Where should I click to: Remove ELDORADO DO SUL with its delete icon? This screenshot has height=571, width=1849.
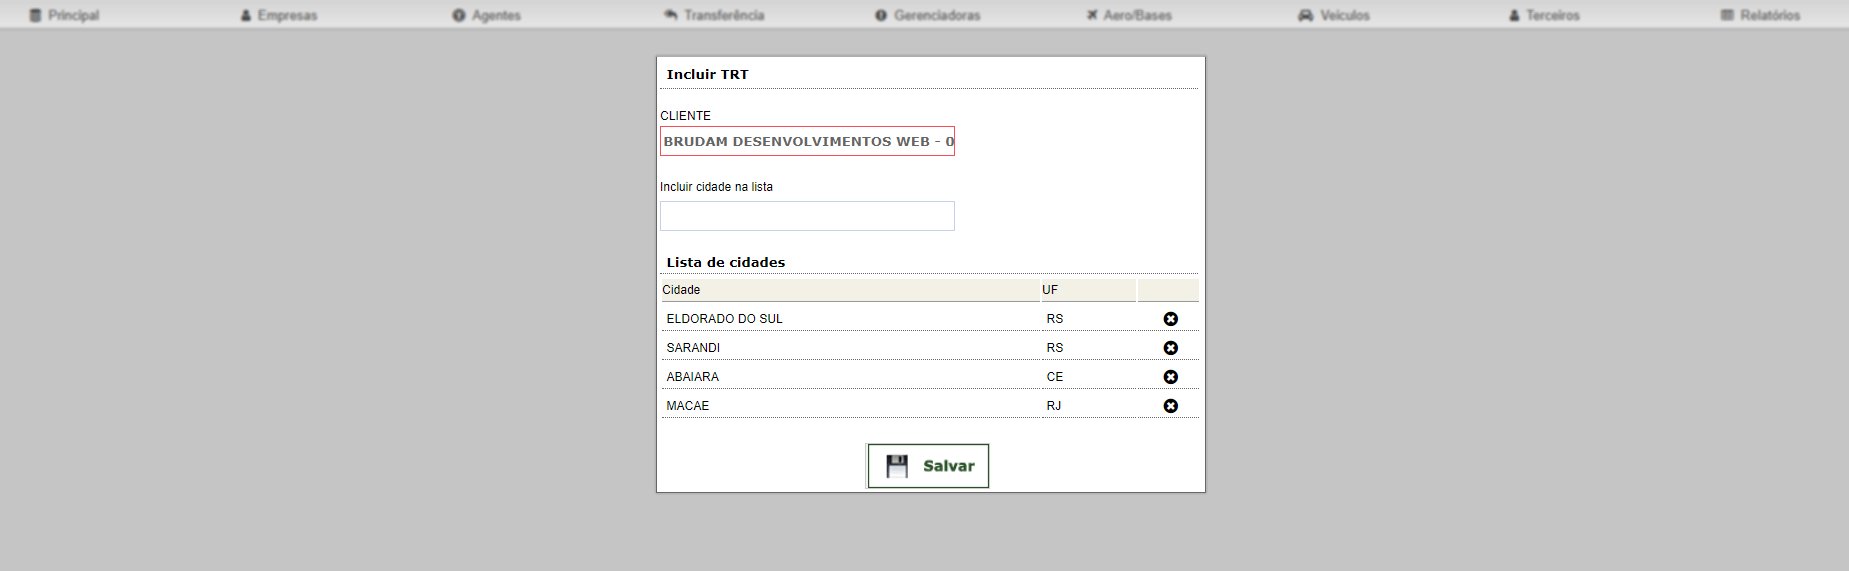[1170, 319]
